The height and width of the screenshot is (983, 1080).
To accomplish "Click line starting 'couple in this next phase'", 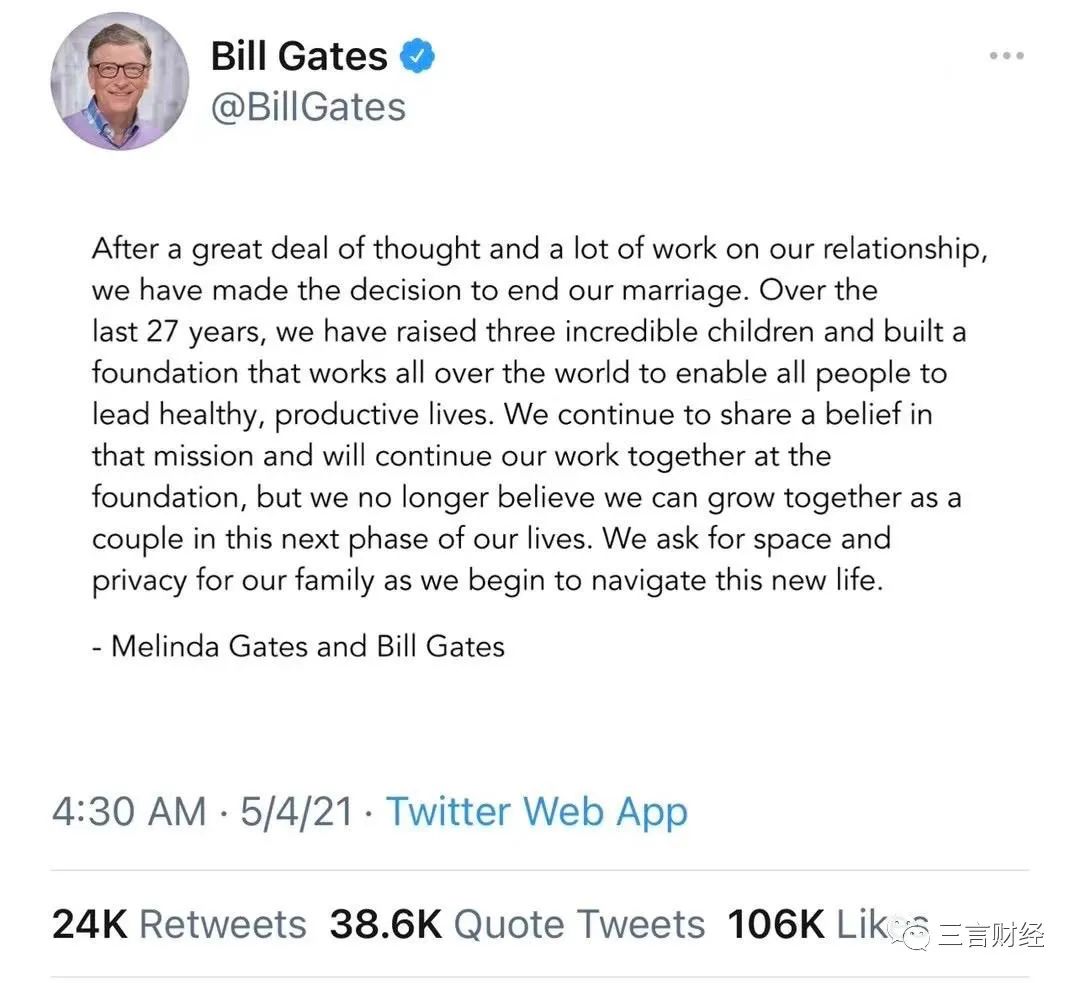I will coord(491,539).
